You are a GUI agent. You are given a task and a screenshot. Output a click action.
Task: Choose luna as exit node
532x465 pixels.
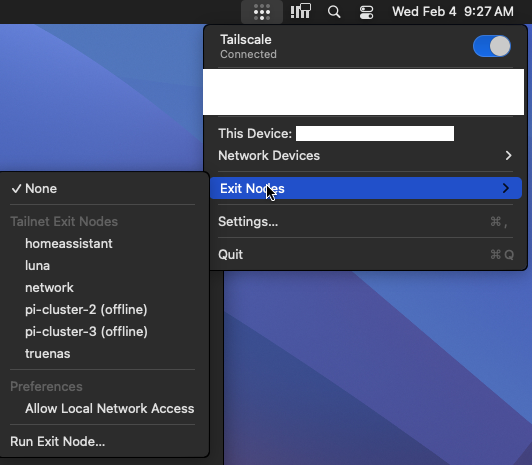pyautogui.click(x=102, y=266)
